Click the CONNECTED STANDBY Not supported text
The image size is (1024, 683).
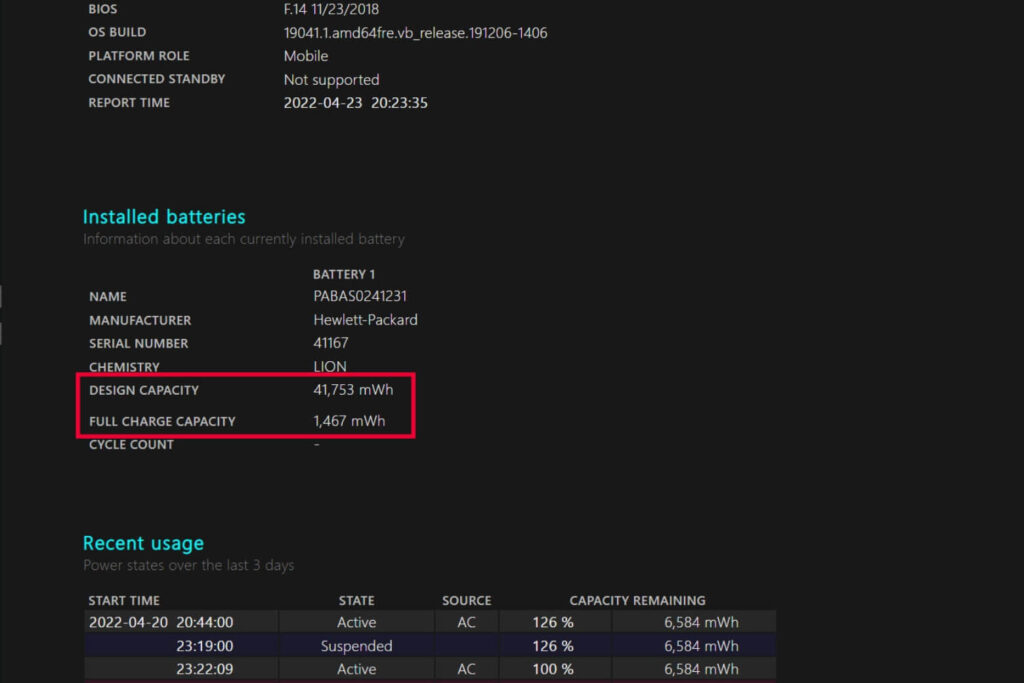pyautogui.click(x=331, y=79)
